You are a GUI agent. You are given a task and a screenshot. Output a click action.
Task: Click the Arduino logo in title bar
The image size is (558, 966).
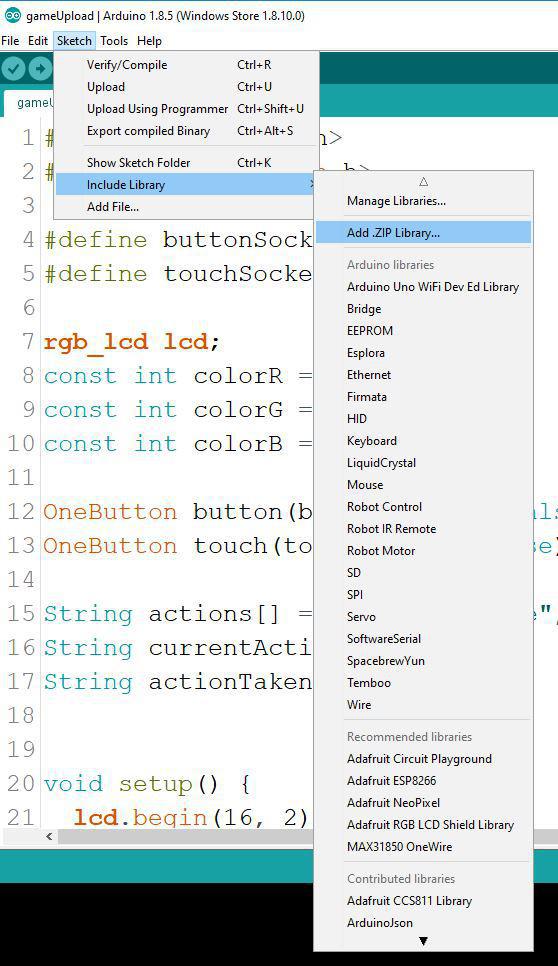click(x=12, y=15)
